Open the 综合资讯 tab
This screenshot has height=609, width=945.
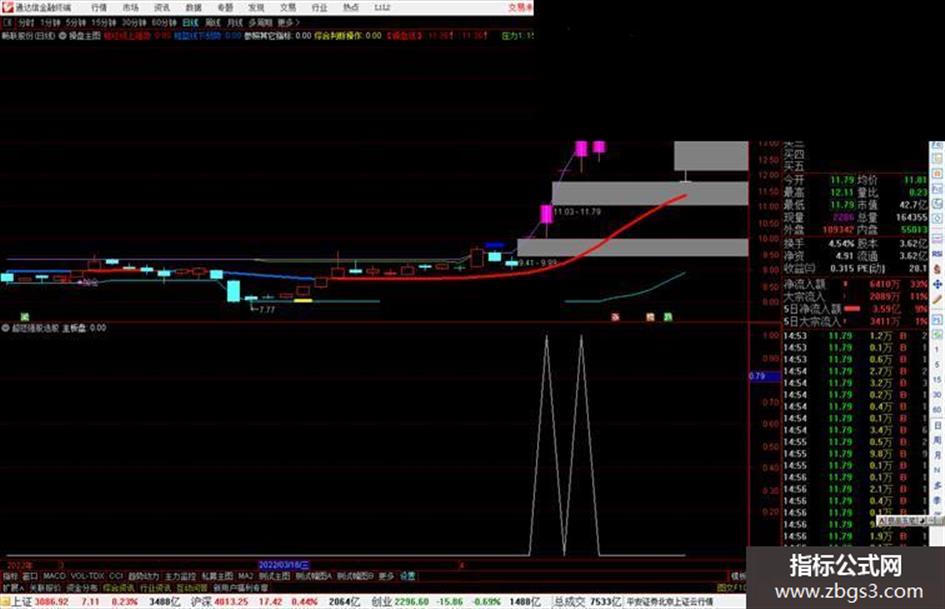pos(119,587)
